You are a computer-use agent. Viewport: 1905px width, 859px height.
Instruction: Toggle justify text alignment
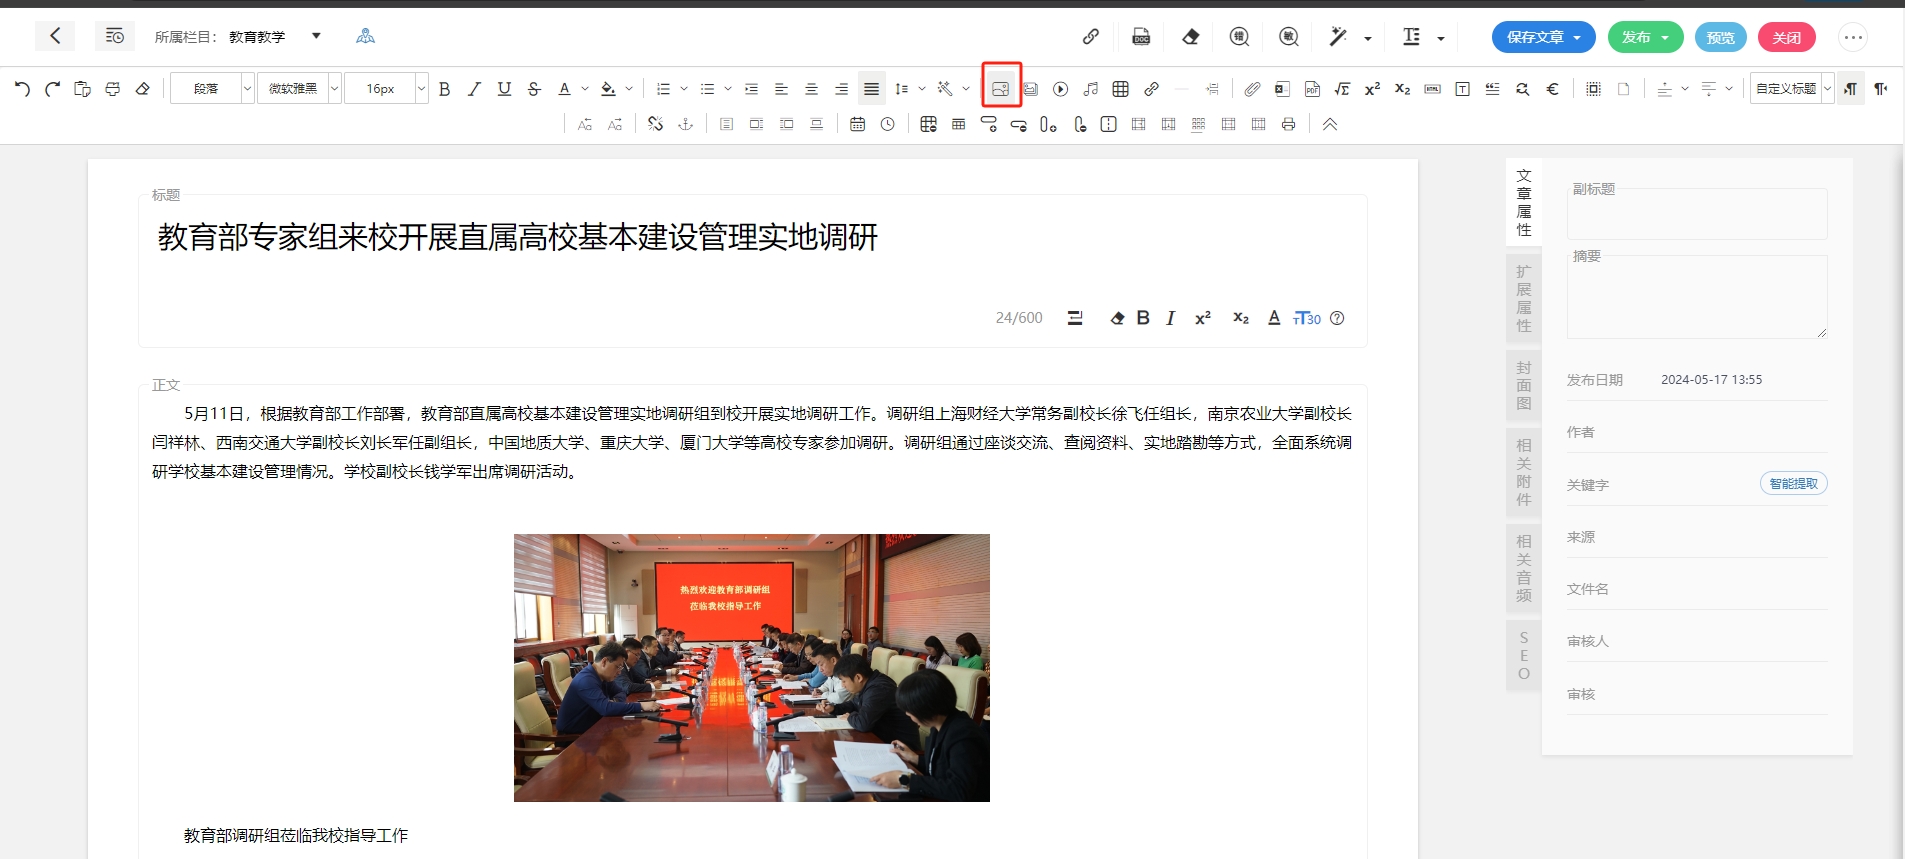tap(871, 89)
